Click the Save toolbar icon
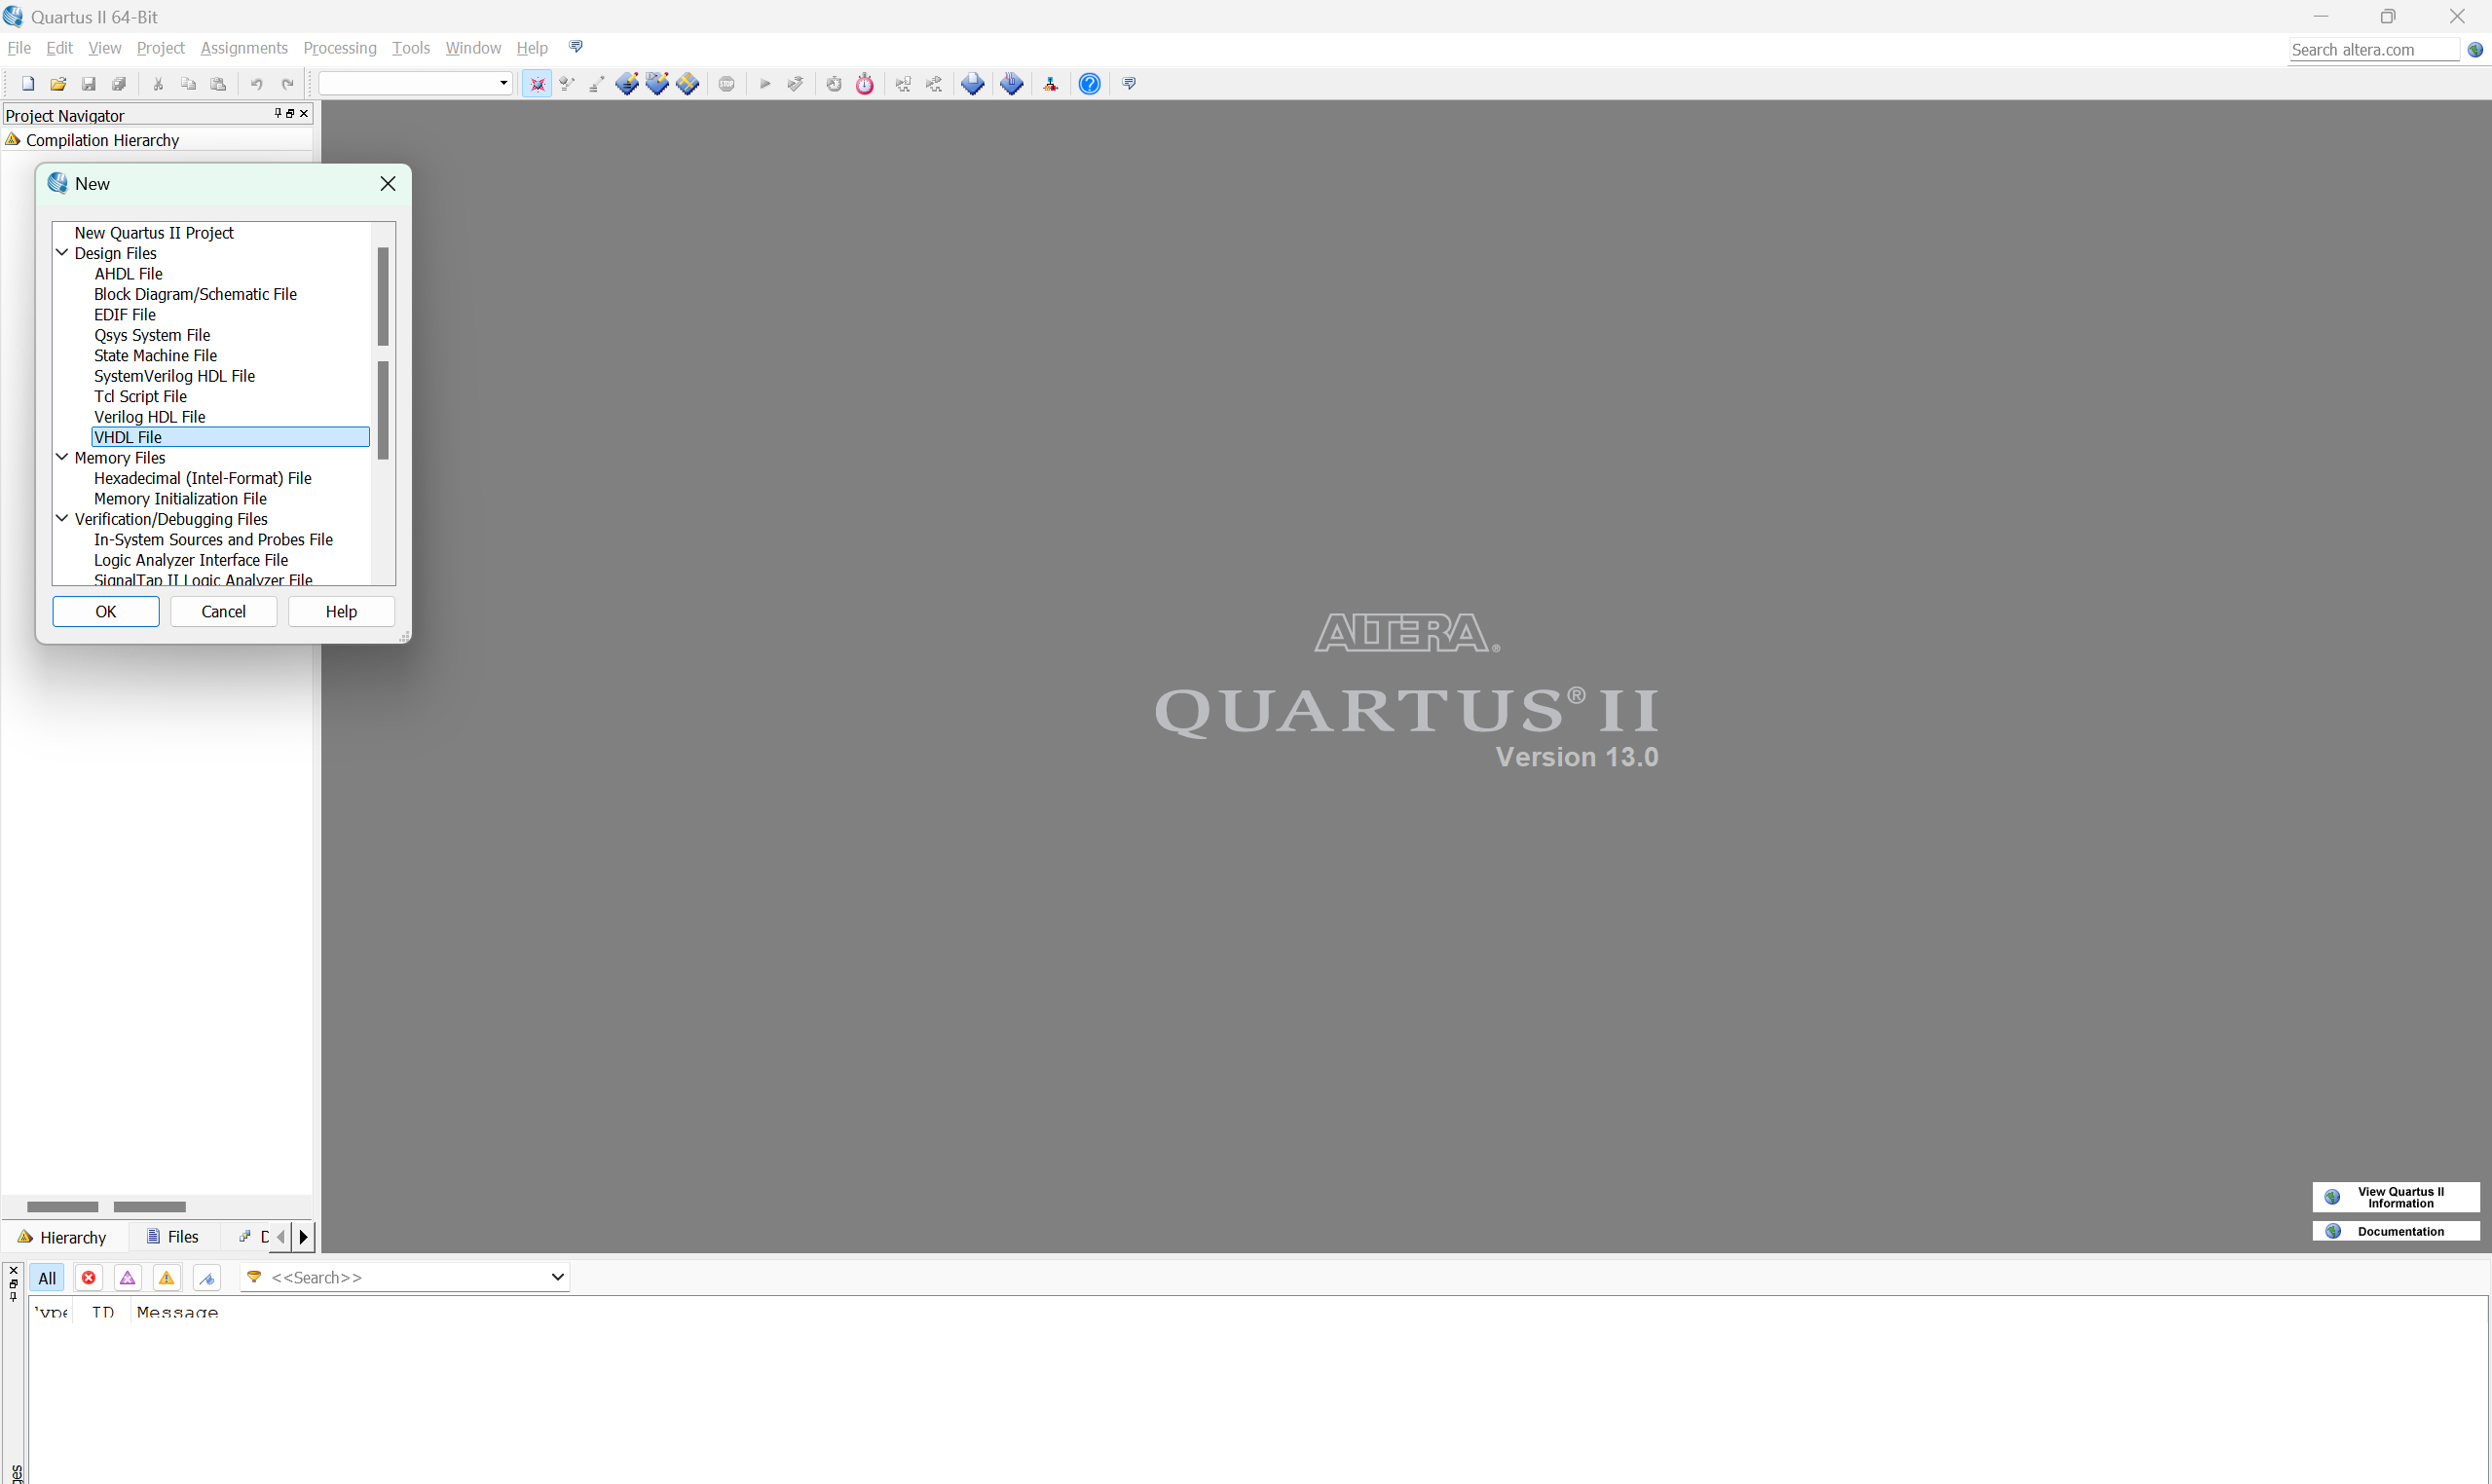The width and height of the screenshot is (2492, 1484). 88,84
